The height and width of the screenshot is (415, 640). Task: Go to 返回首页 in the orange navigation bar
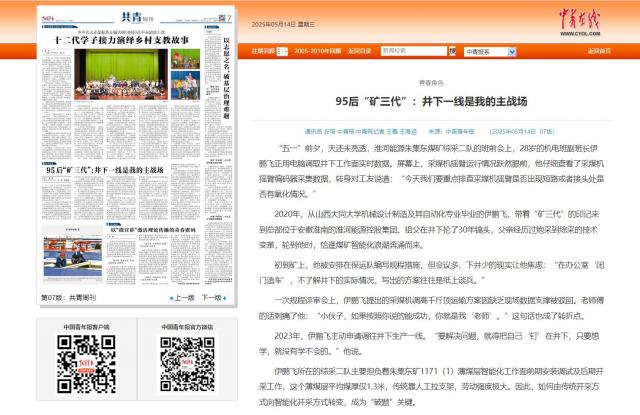[599, 50]
